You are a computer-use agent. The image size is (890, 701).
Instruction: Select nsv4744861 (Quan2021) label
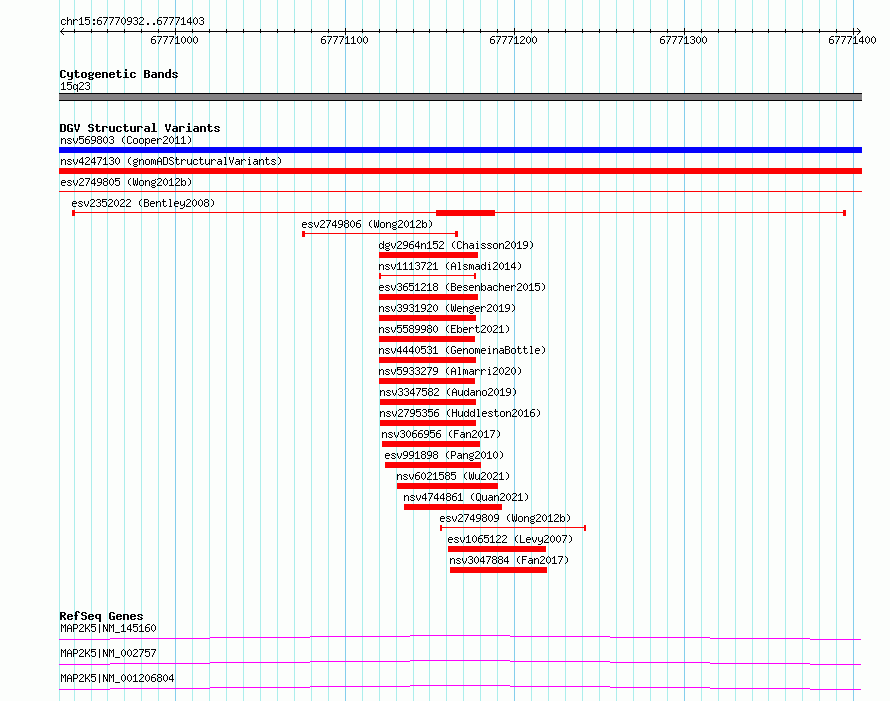pos(466,497)
